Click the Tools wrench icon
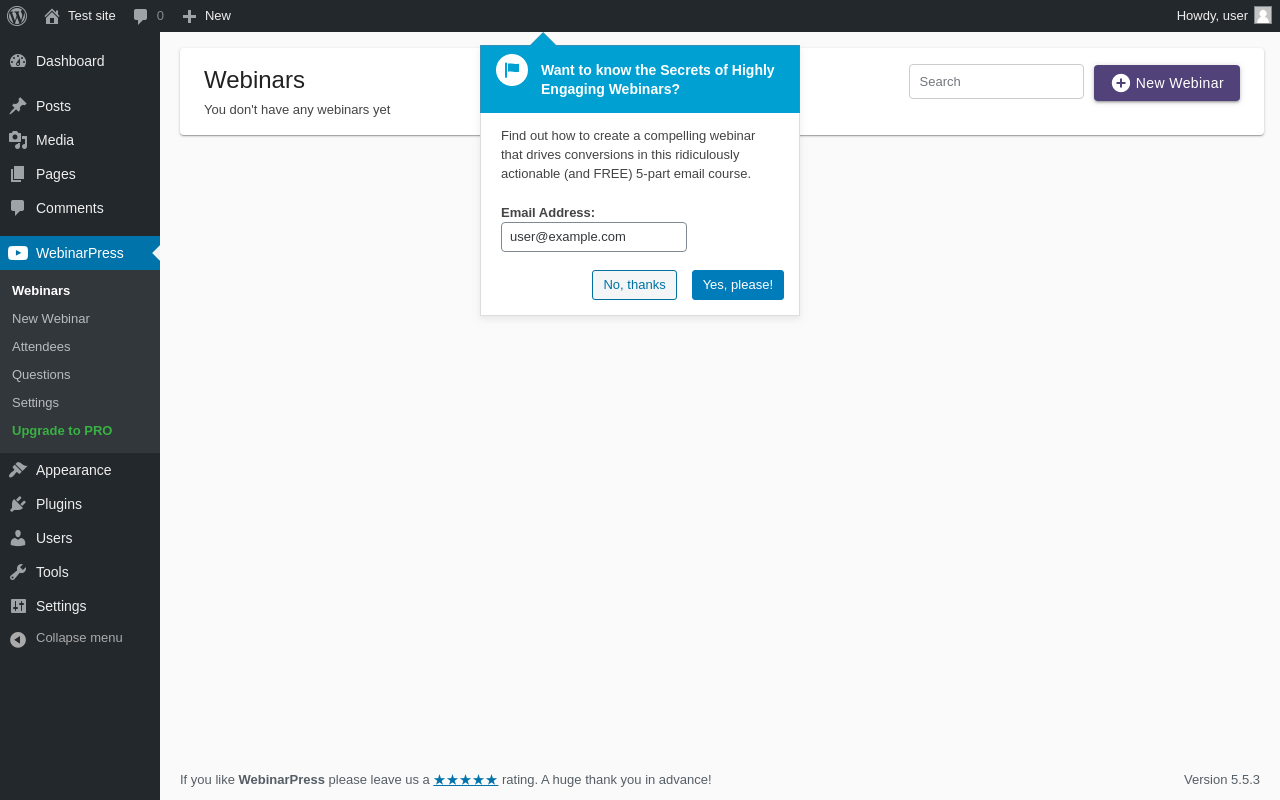 coord(18,572)
